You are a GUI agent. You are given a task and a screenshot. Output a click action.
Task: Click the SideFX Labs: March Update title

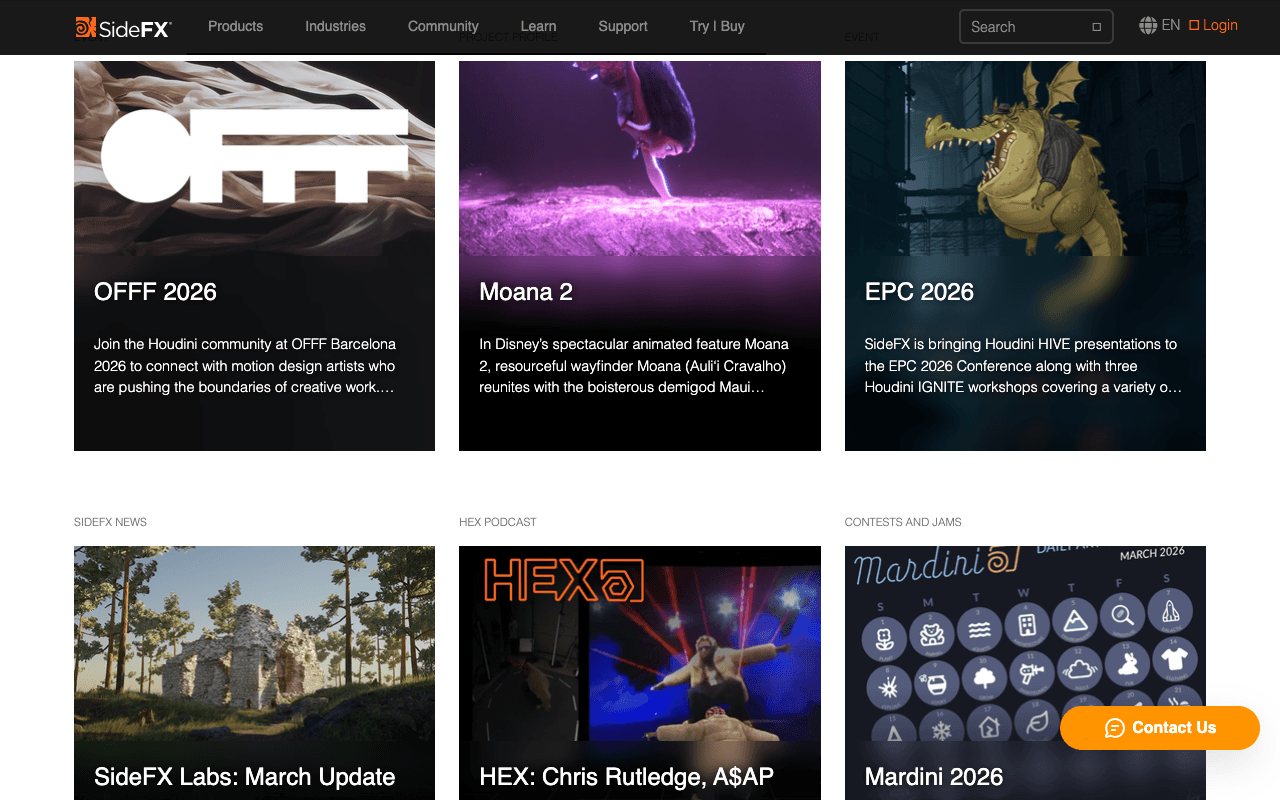point(244,777)
